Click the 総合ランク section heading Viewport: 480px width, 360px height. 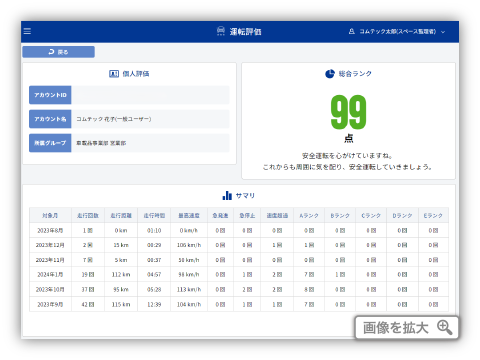point(355,74)
